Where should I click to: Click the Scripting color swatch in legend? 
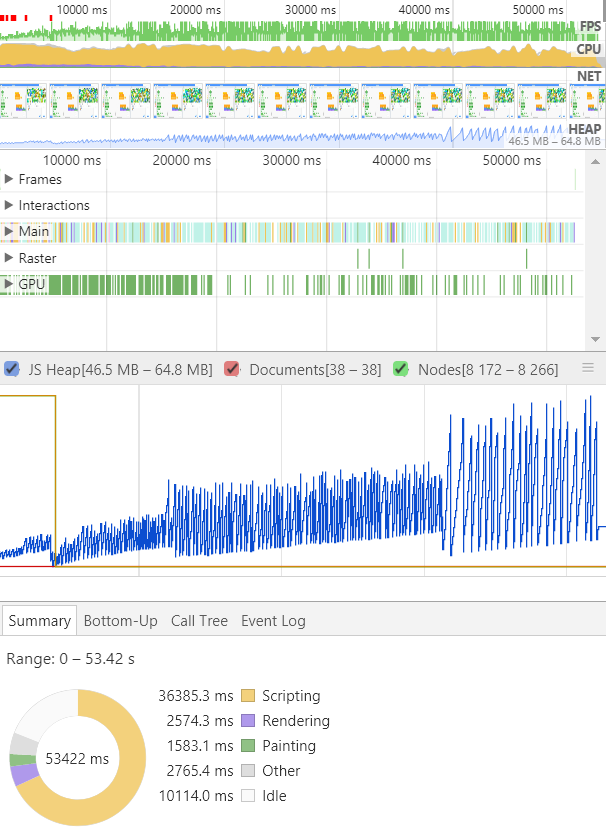click(x=248, y=695)
